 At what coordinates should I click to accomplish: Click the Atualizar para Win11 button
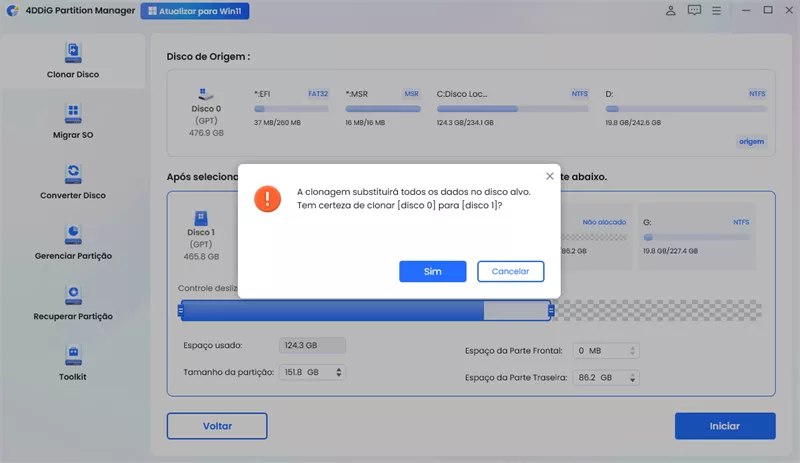click(x=195, y=12)
